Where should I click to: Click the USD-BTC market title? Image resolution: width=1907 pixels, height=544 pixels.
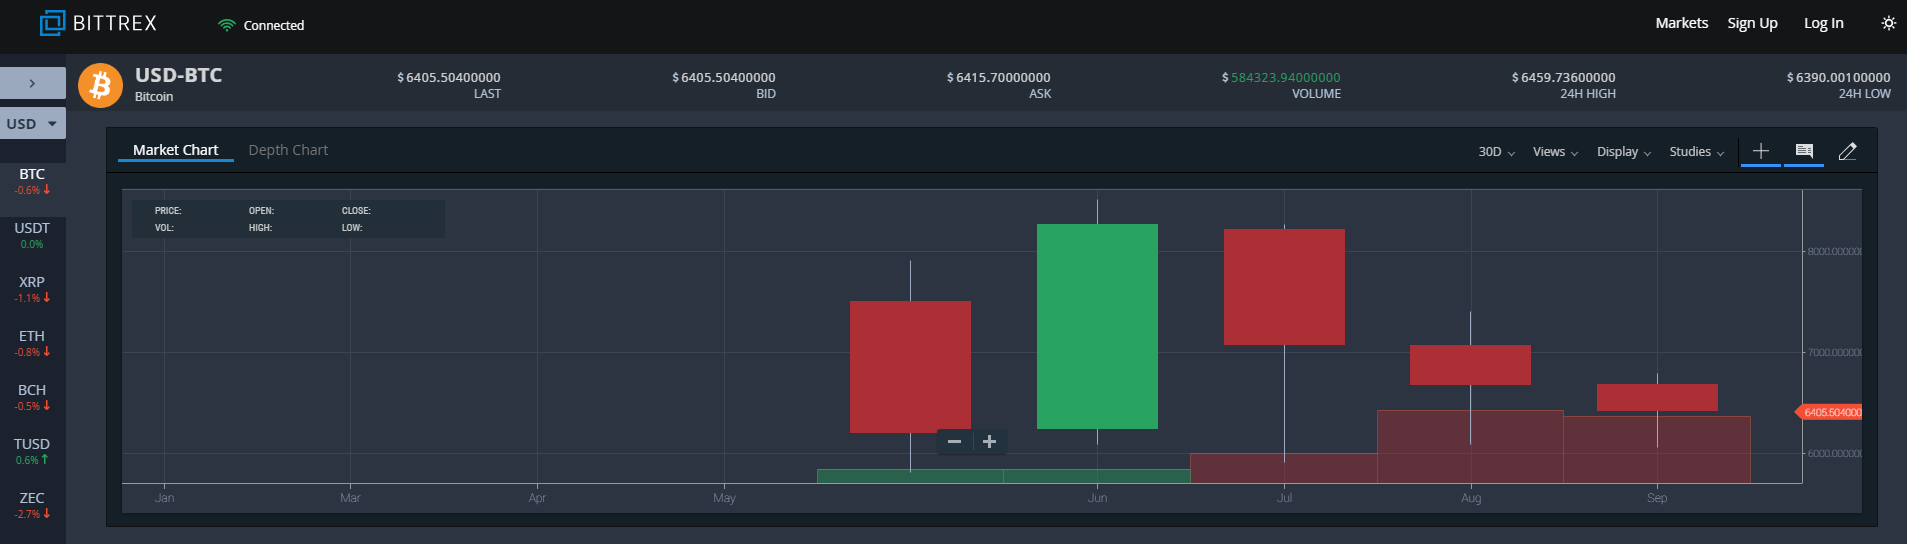179,75
